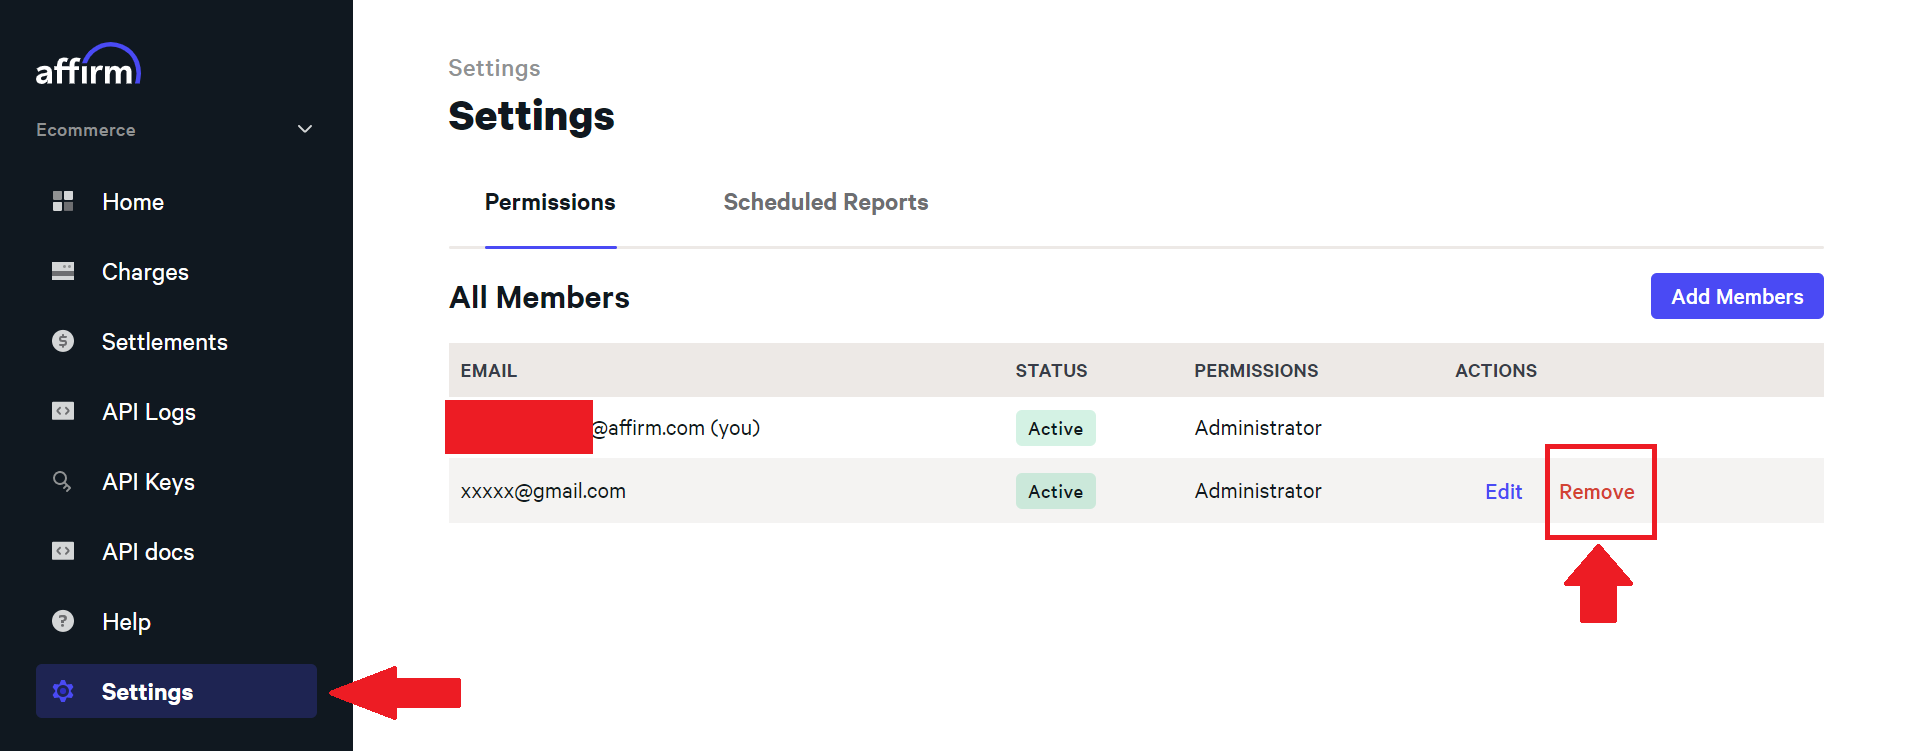Expand the Ecommerce account chevron
This screenshot has height=751, width=1920.
pyautogui.click(x=305, y=129)
